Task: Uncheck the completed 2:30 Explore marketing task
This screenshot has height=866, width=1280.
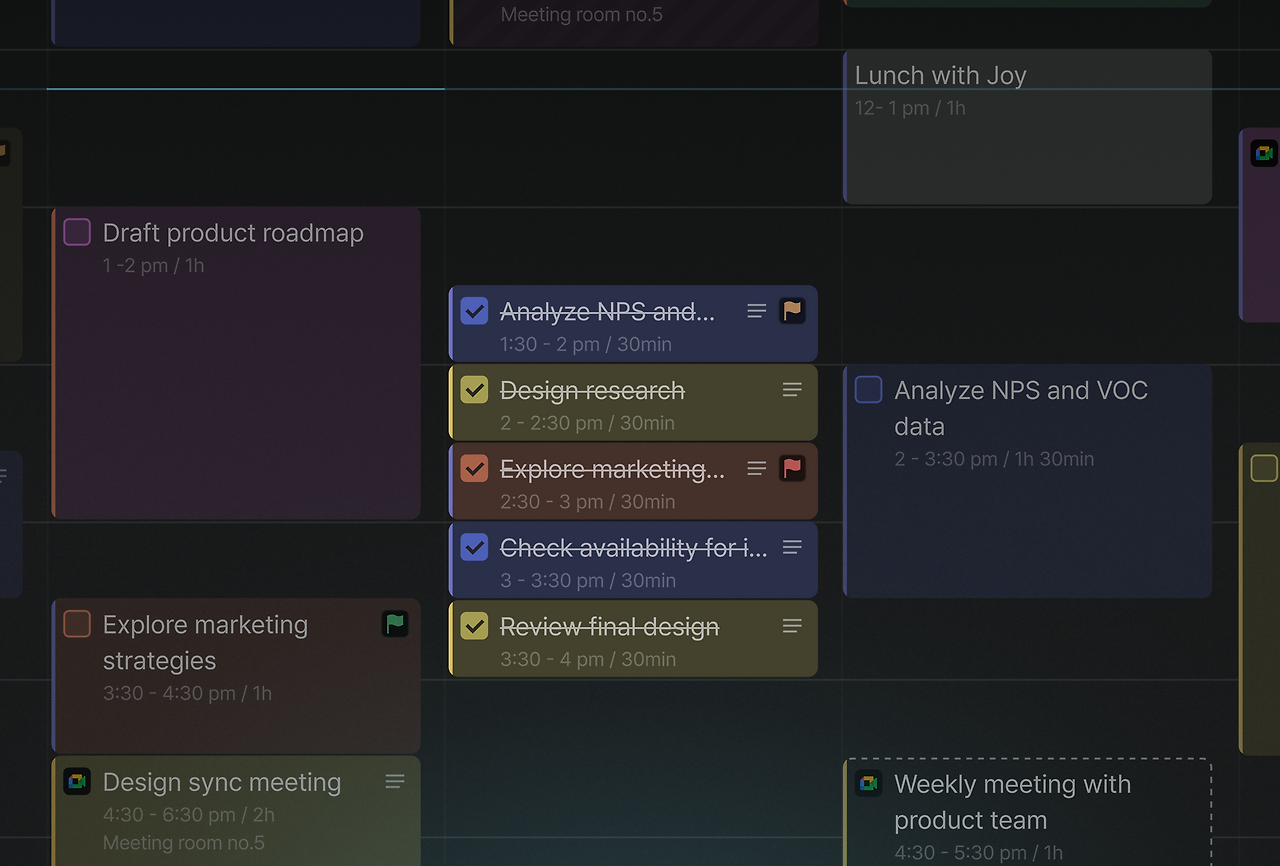Action: (474, 468)
